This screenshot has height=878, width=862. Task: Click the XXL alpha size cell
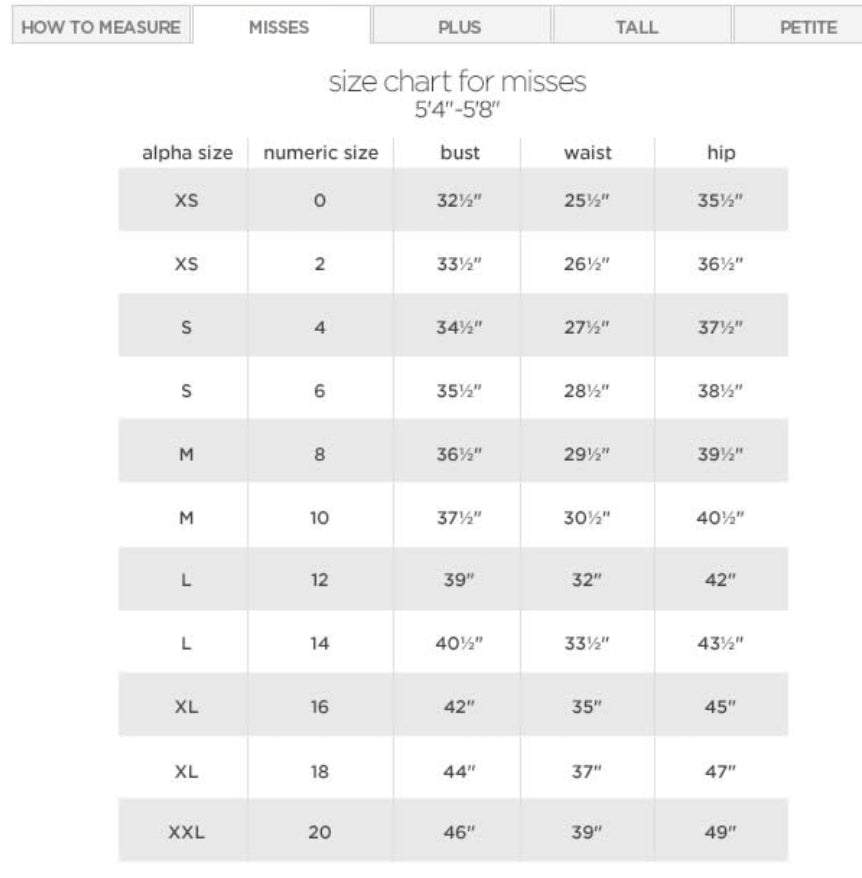click(186, 831)
